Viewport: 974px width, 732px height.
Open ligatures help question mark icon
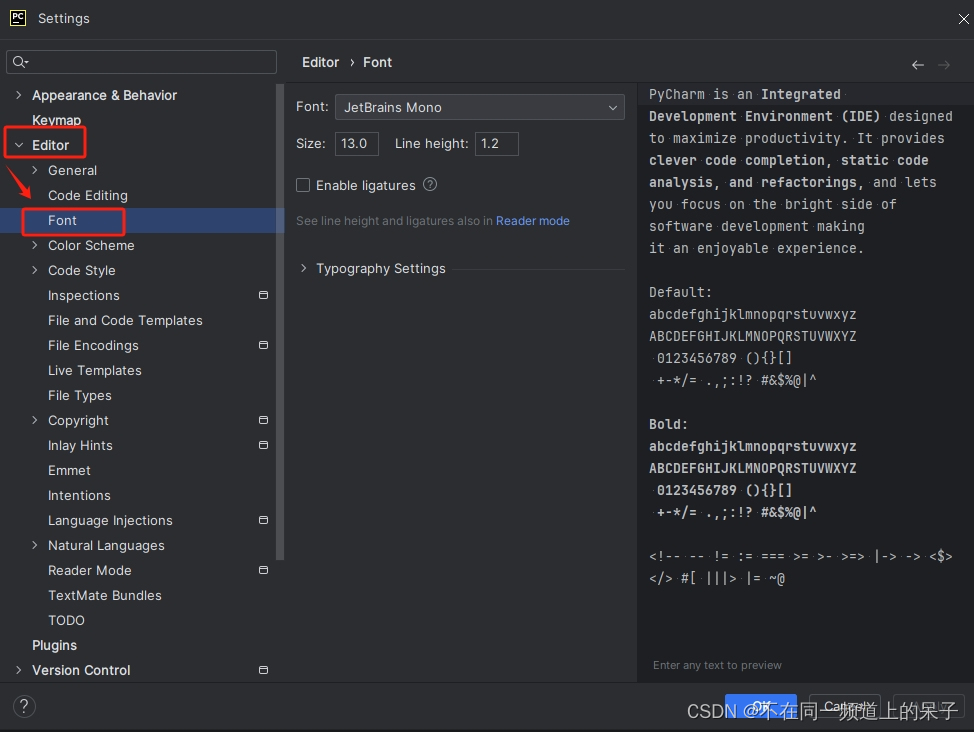430,185
